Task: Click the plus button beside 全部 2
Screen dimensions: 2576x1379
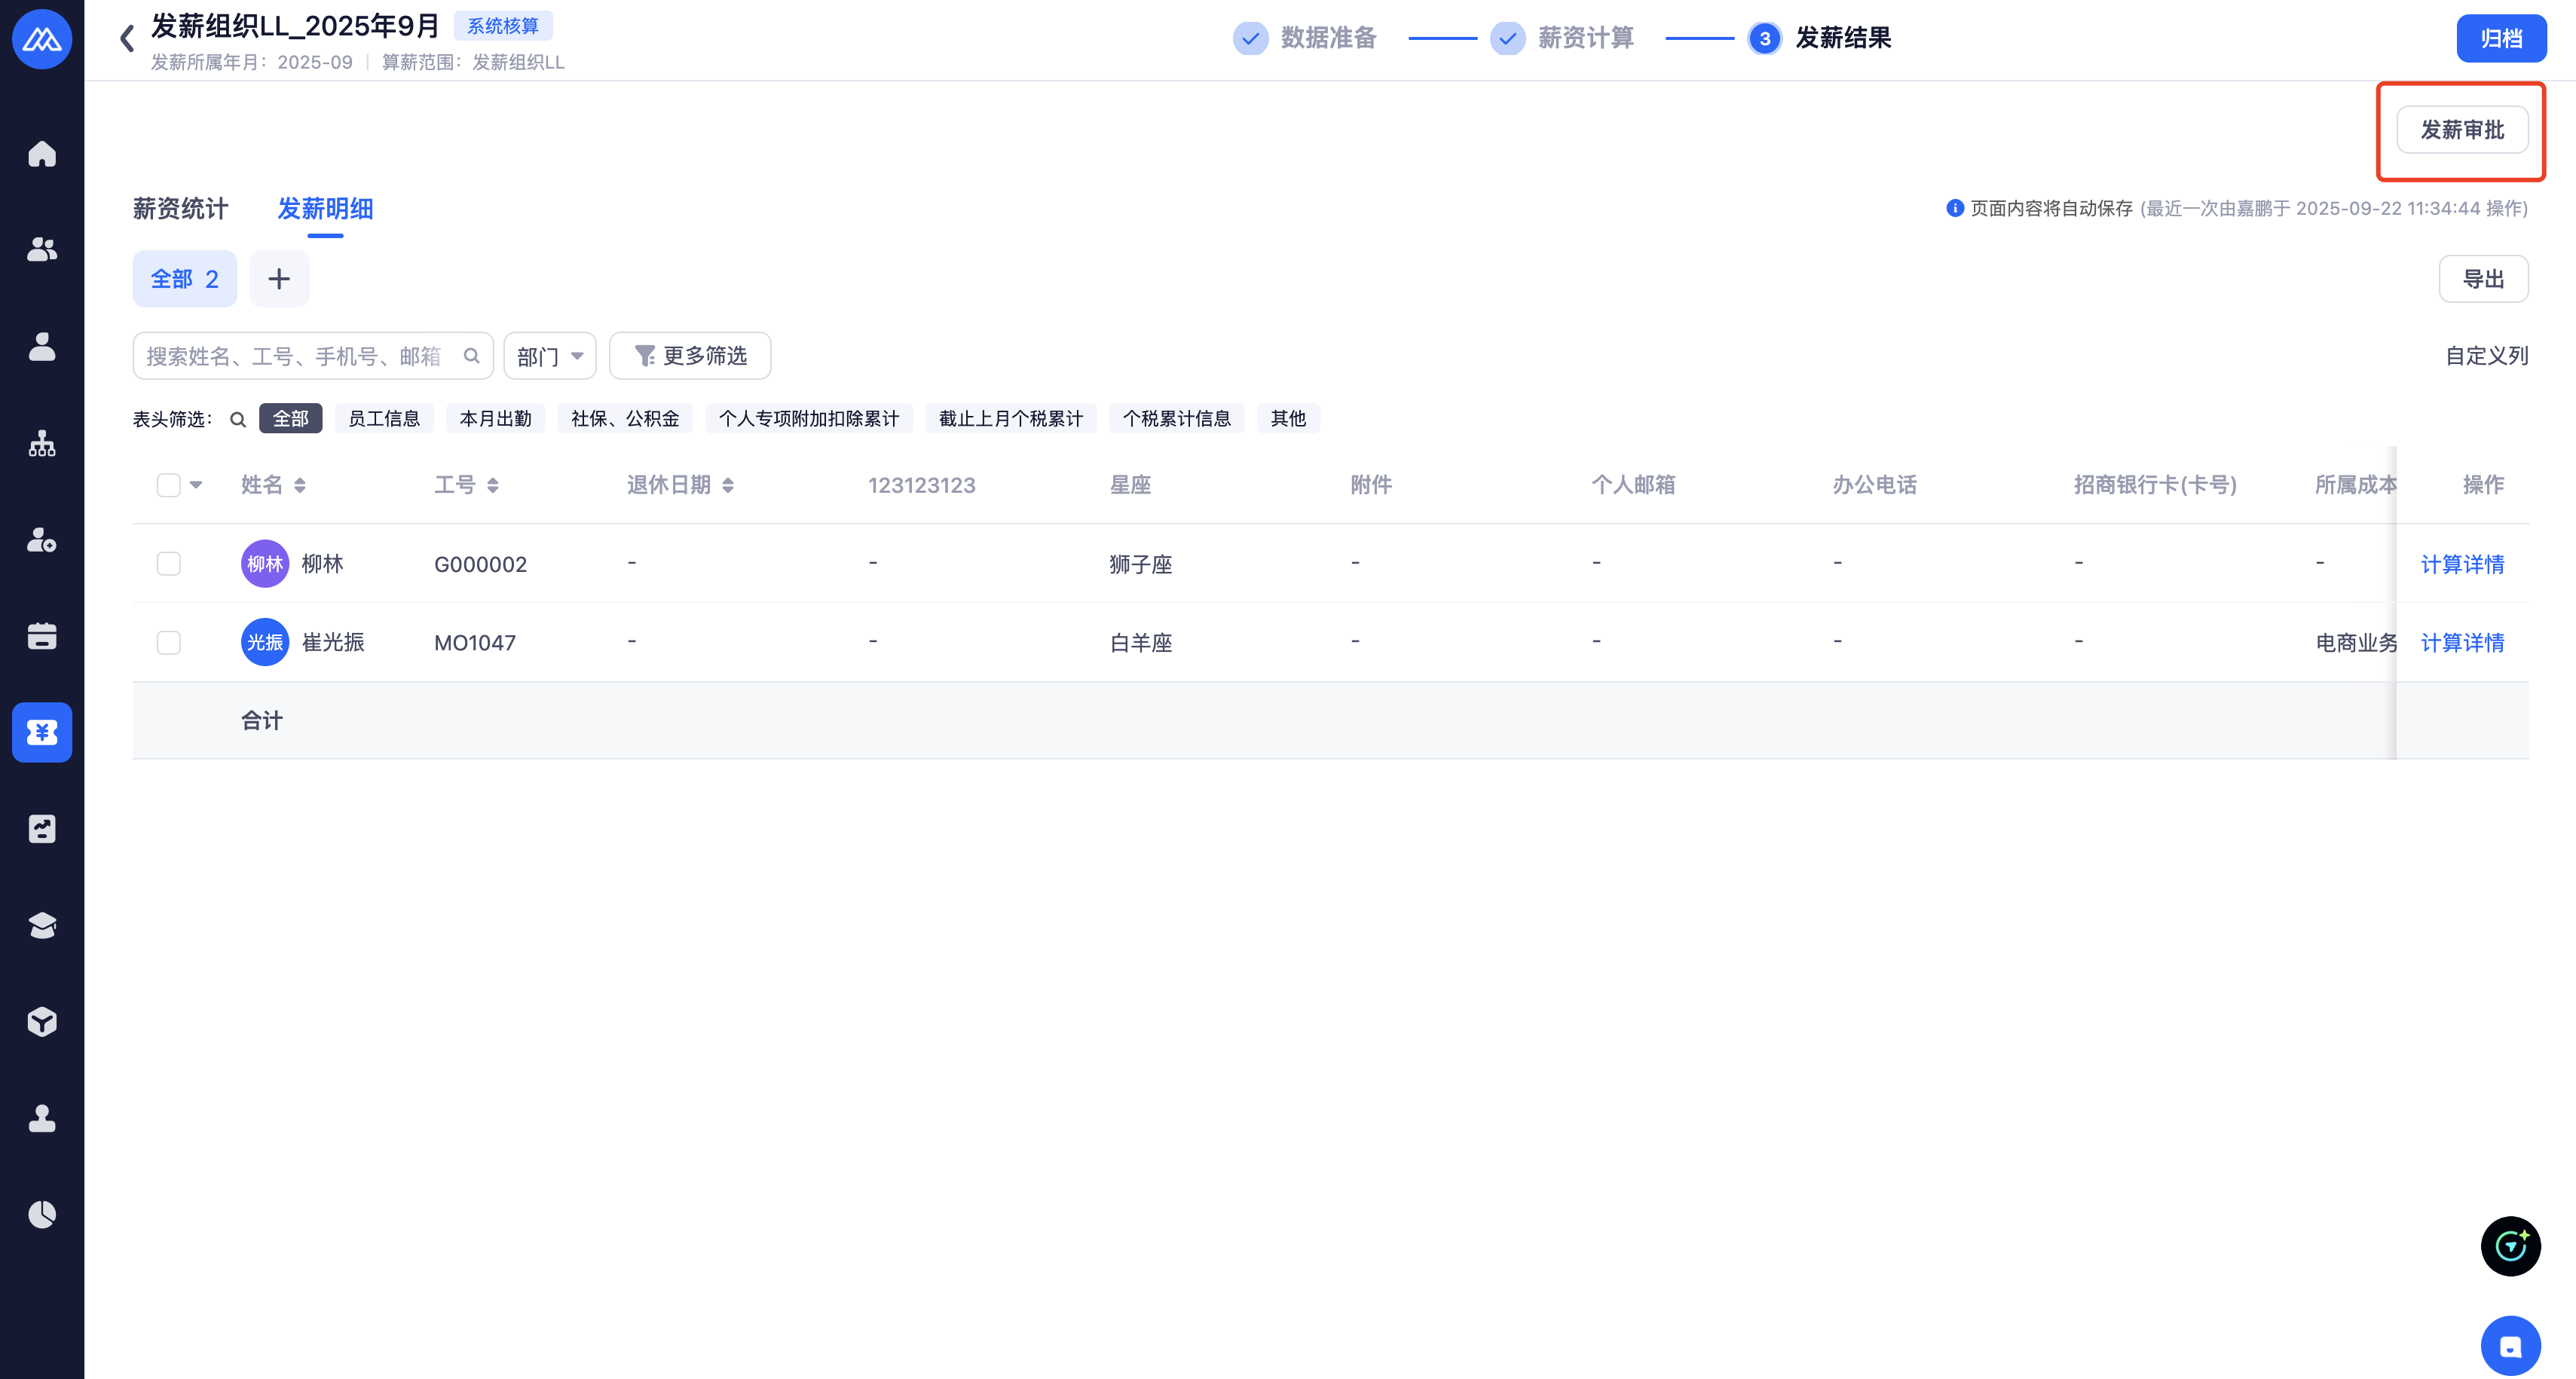Action: (279, 279)
